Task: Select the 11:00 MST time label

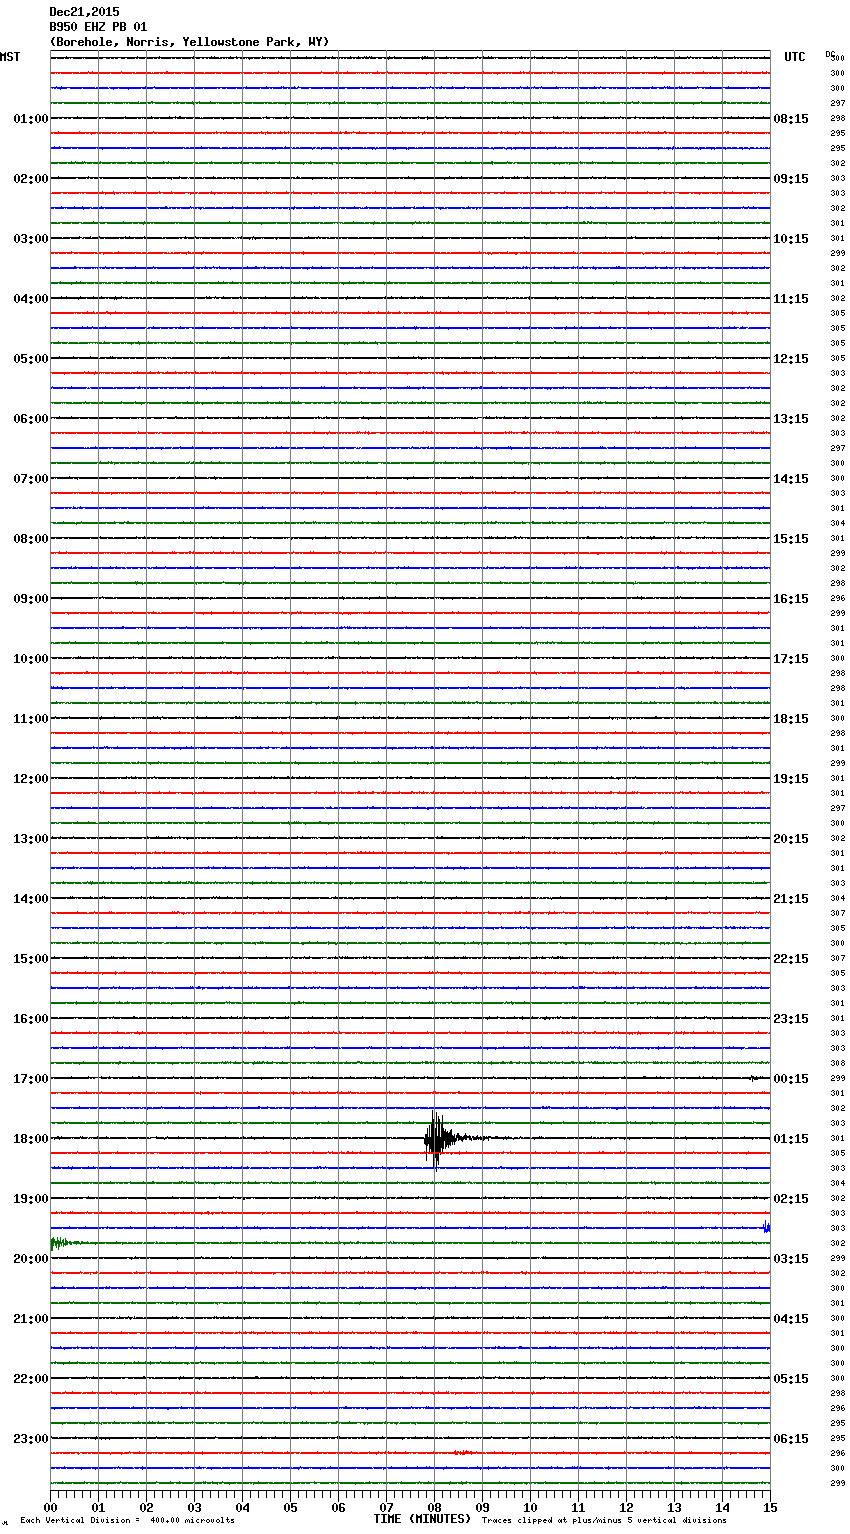Action: [31, 719]
